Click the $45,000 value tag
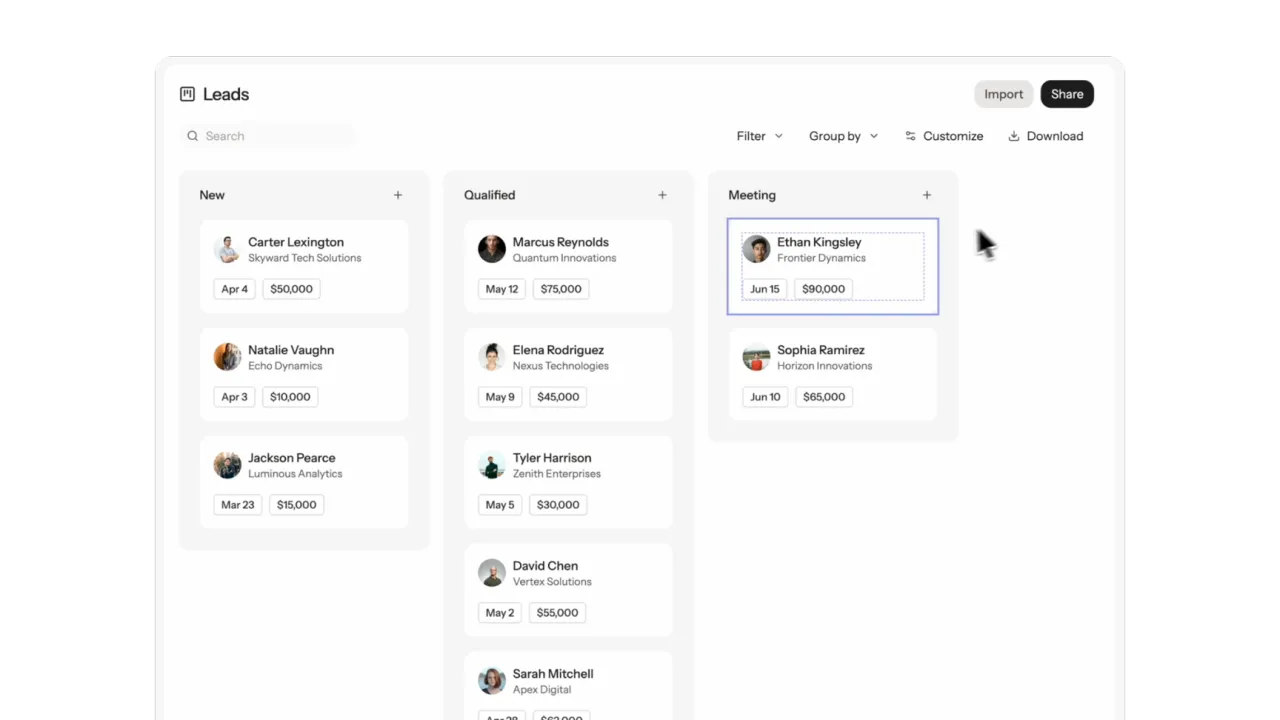 (558, 397)
